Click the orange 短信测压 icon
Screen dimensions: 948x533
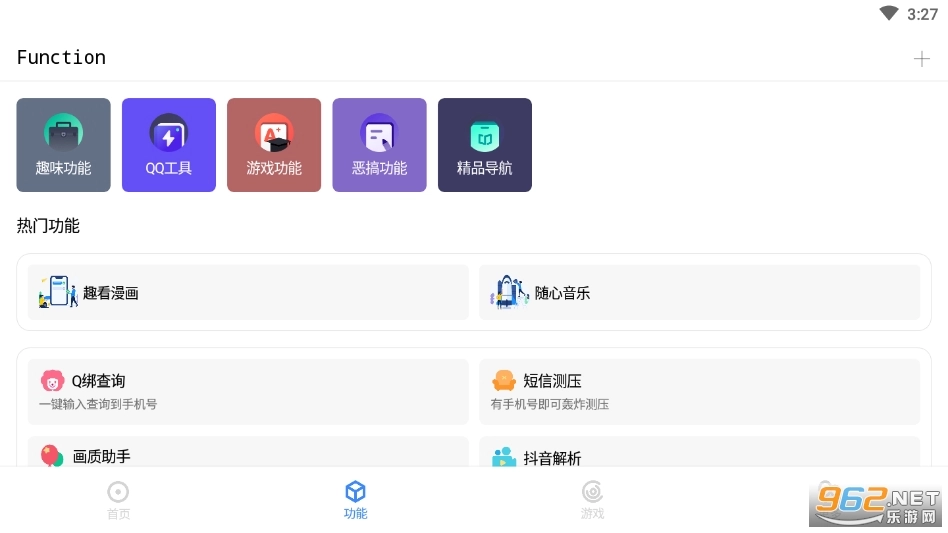[x=504, y=381]
